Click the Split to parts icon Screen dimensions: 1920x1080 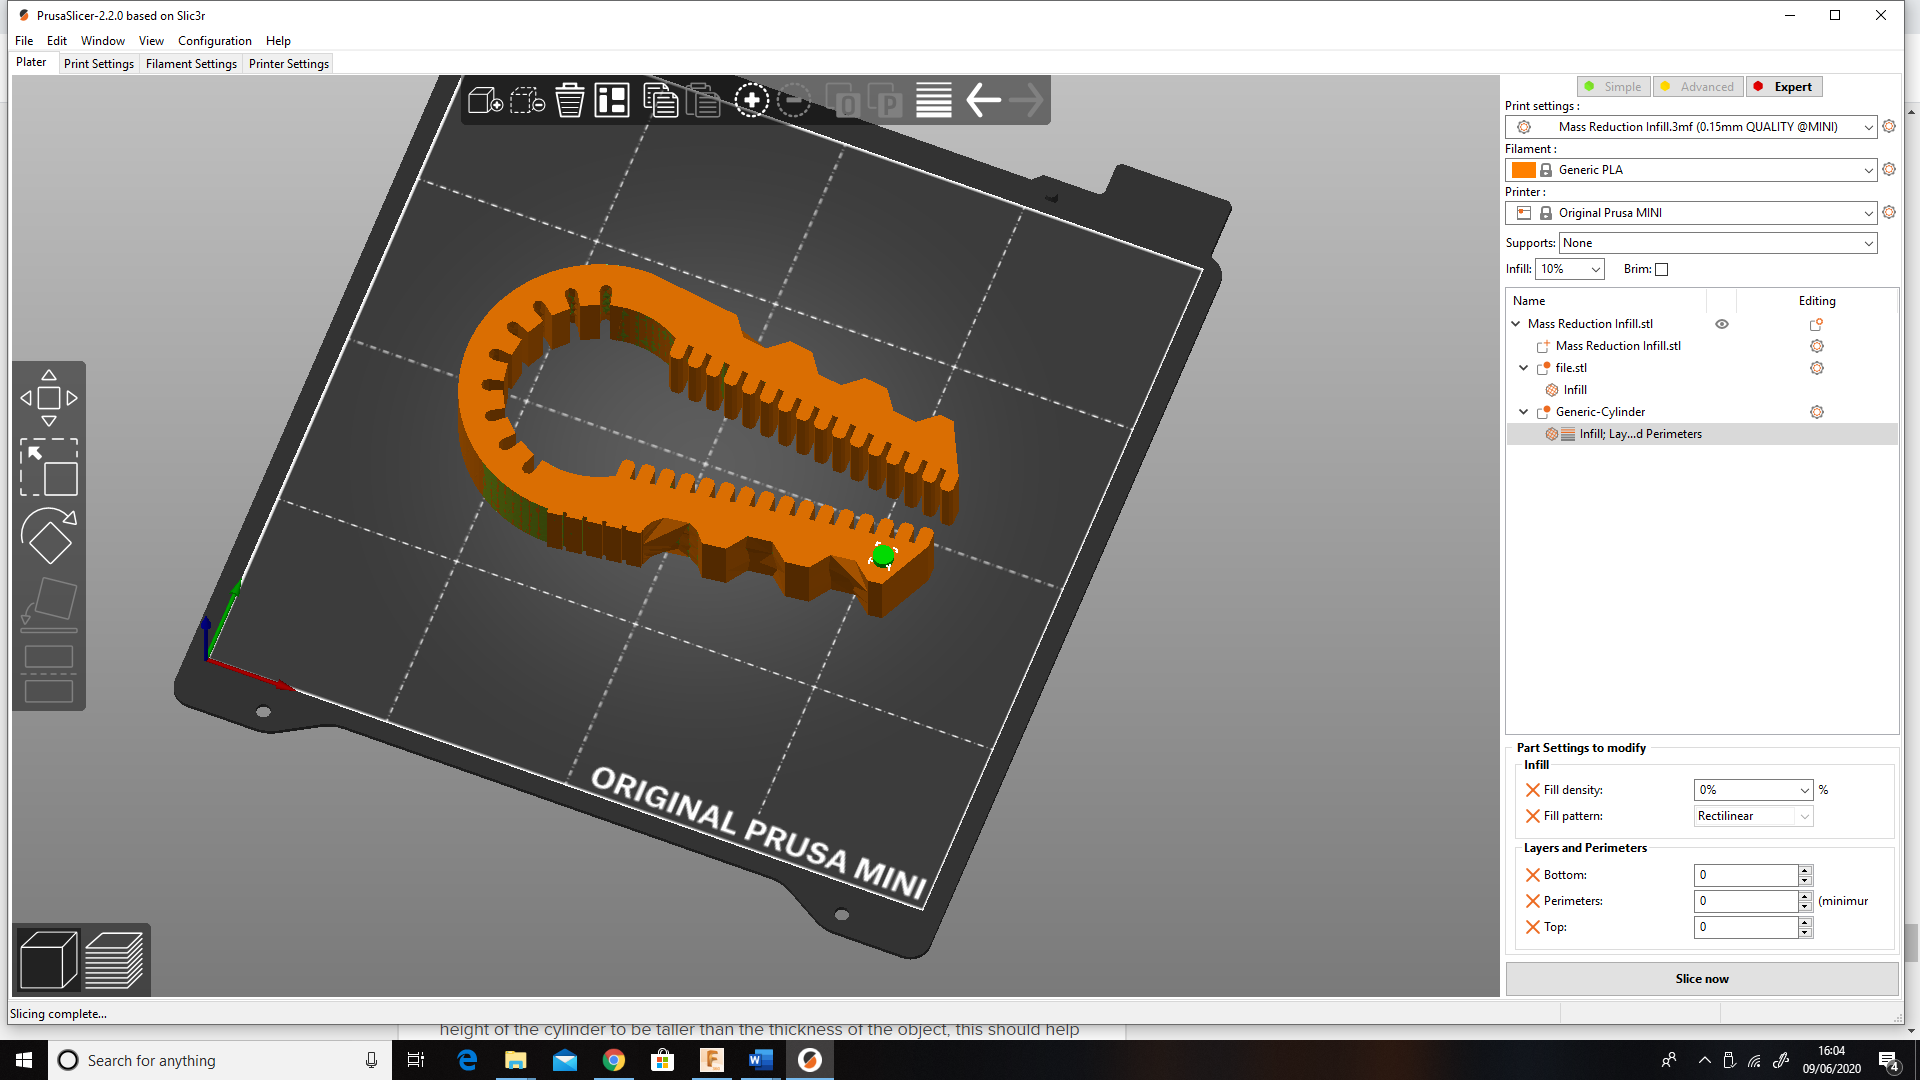click(885, 100)
